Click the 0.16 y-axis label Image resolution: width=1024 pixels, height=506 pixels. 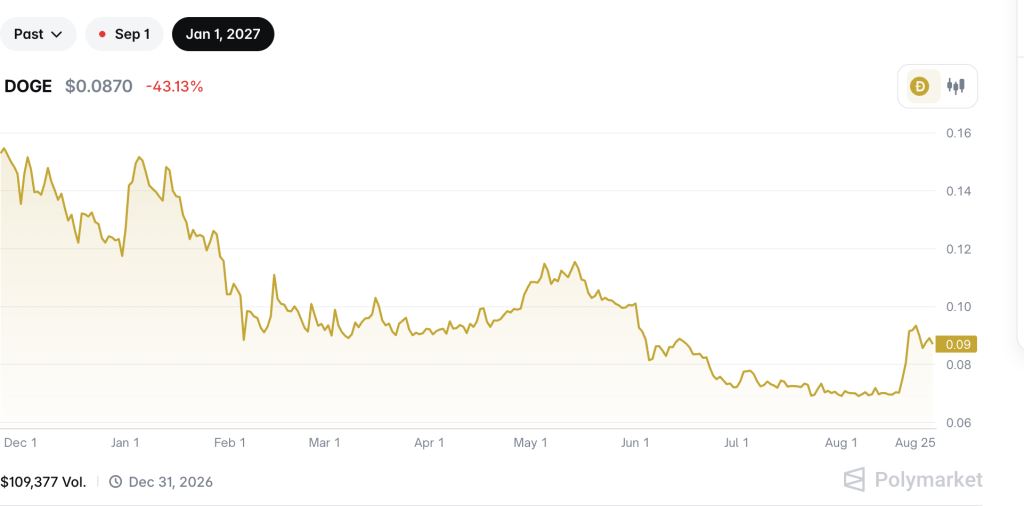[x=959, y=133]
